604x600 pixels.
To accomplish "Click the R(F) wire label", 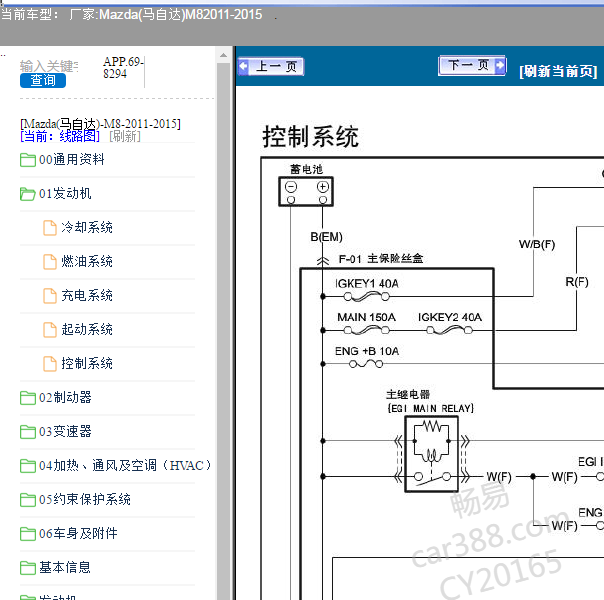I will click(577, 282).
